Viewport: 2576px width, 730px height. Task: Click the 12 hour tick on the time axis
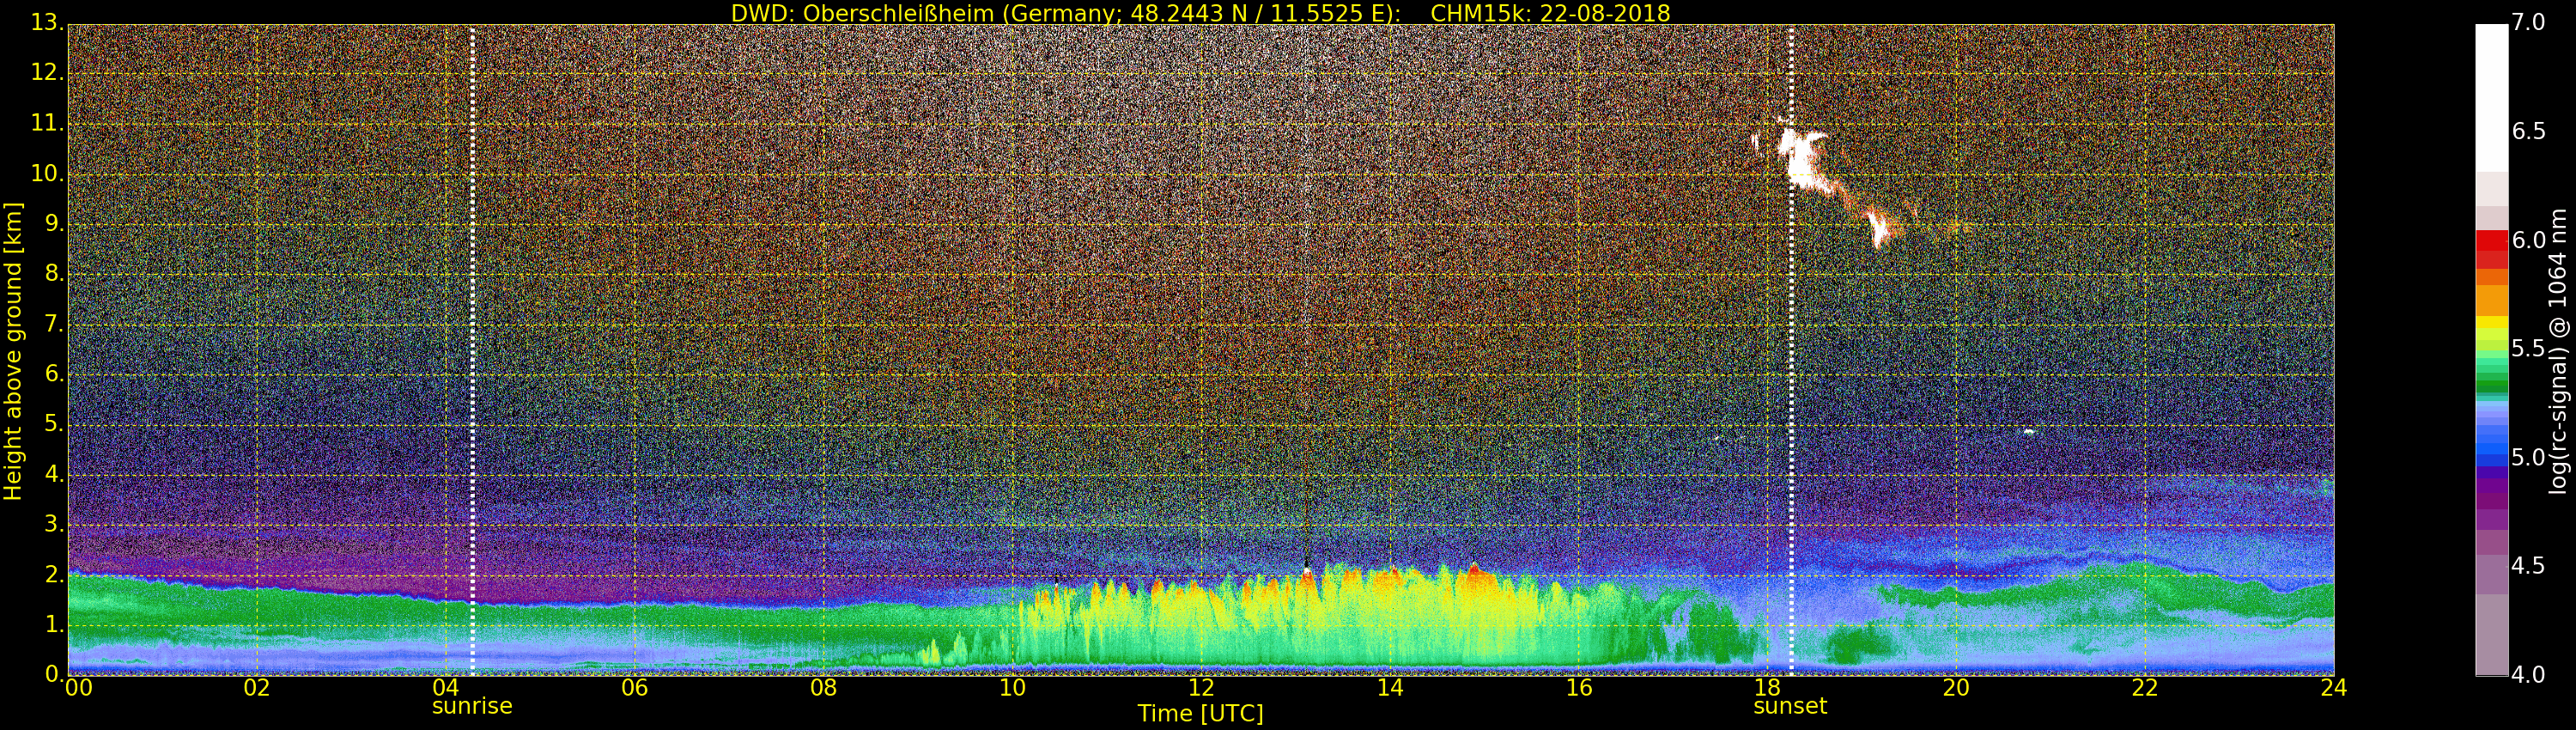tap(1201, 688)
